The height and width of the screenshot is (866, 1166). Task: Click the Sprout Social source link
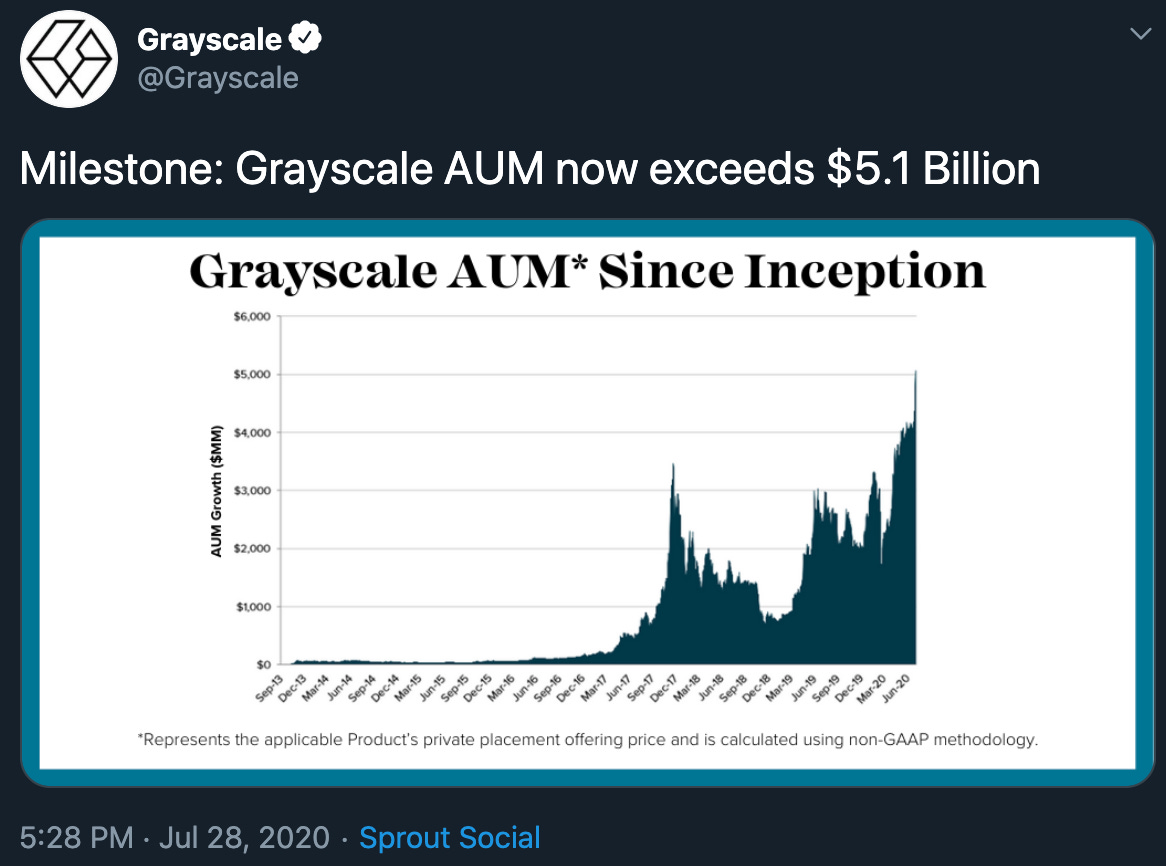(x=450, y=838)
